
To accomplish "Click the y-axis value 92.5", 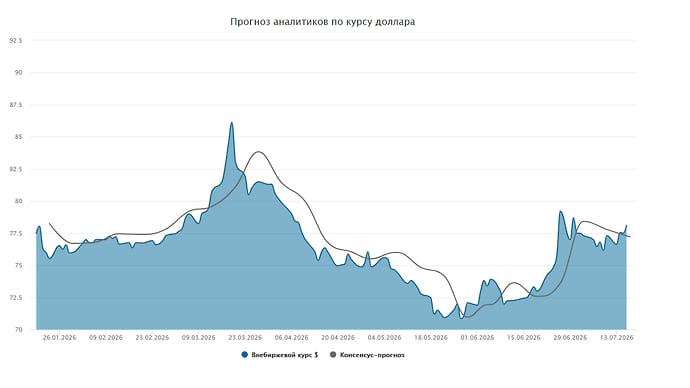I will click(x=16, y=40).
